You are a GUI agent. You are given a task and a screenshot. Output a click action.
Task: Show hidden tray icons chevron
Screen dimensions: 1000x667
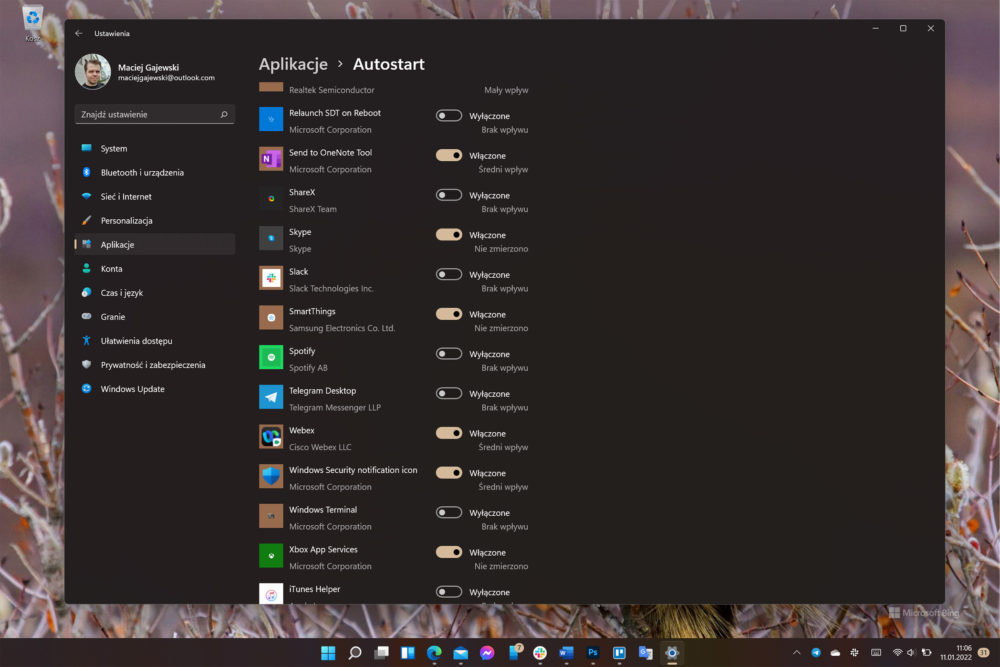(x=797, y=652)
